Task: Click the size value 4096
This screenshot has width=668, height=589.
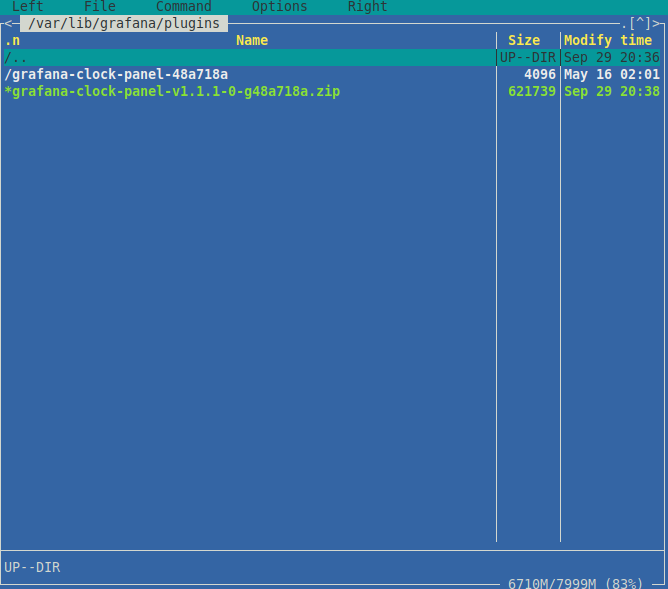Action: tap(540, 75)
